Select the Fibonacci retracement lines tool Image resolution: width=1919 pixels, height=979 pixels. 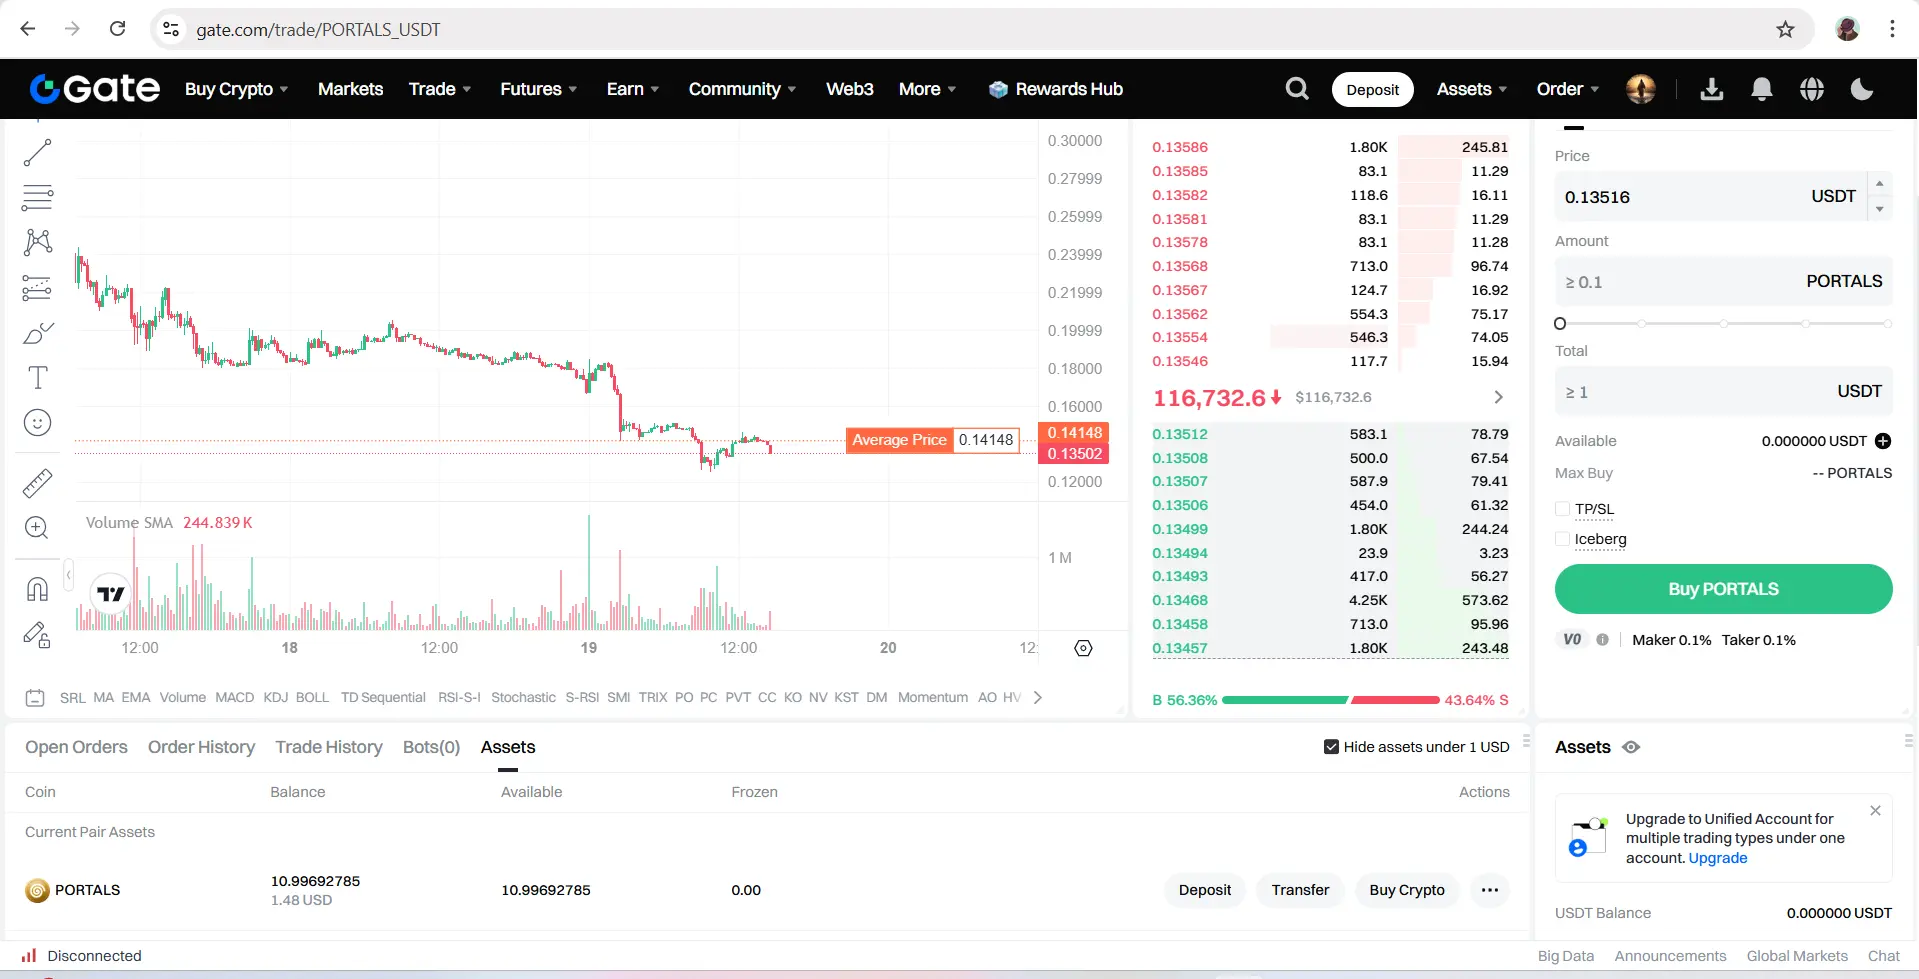[37, 198]
